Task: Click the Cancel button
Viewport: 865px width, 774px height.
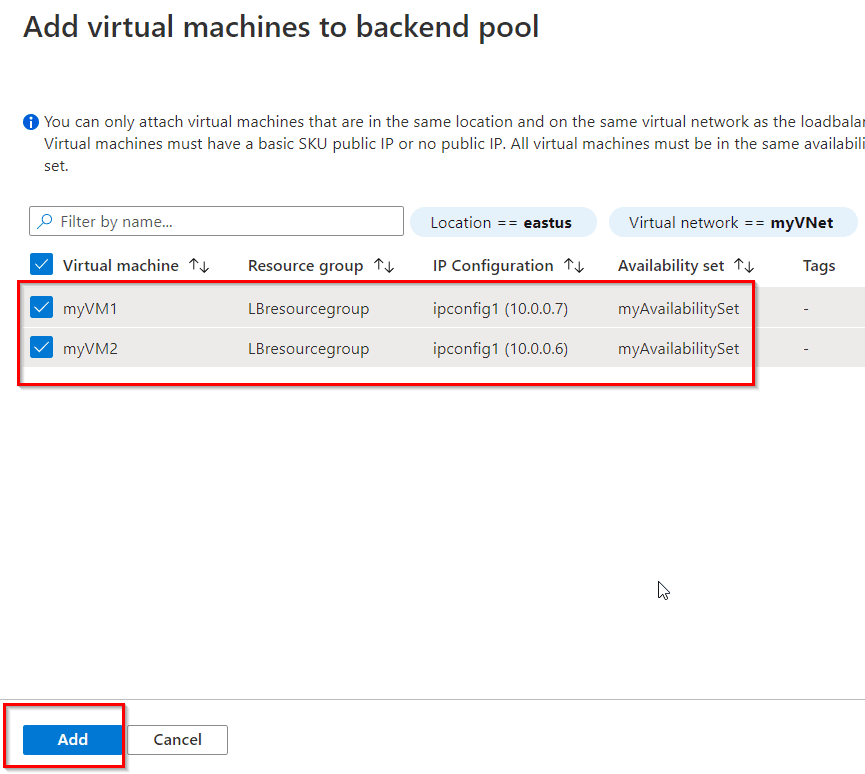Action: [x=177, y=740]
